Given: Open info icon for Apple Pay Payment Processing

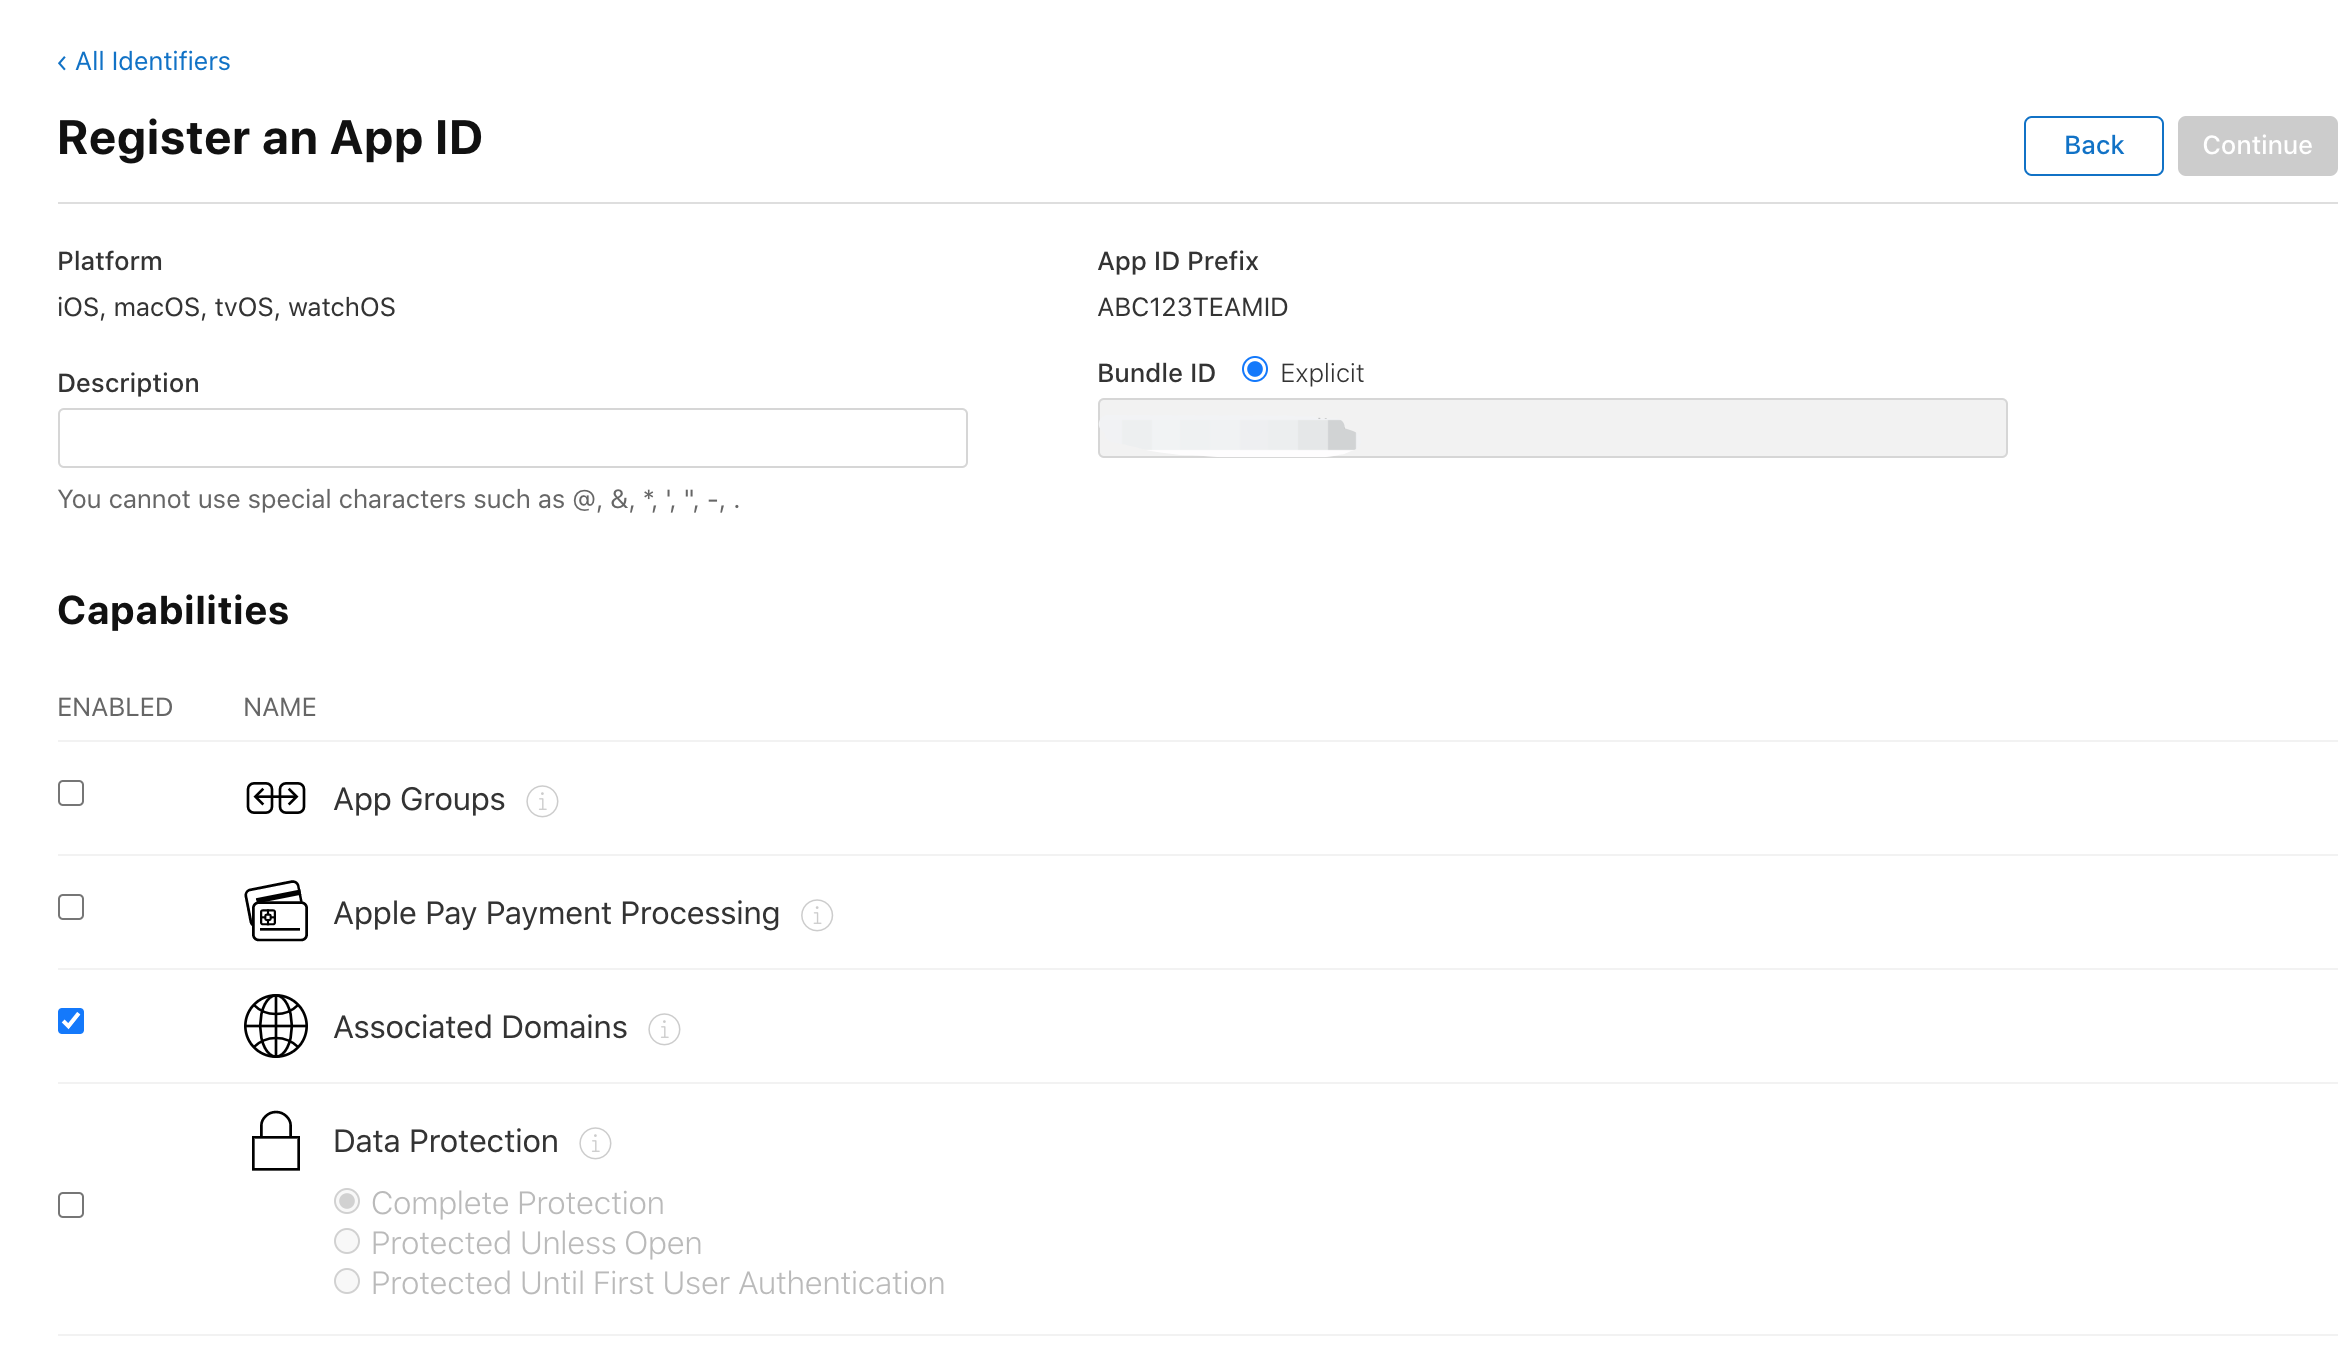Looking at the screenshot, I should click(817, 915).
